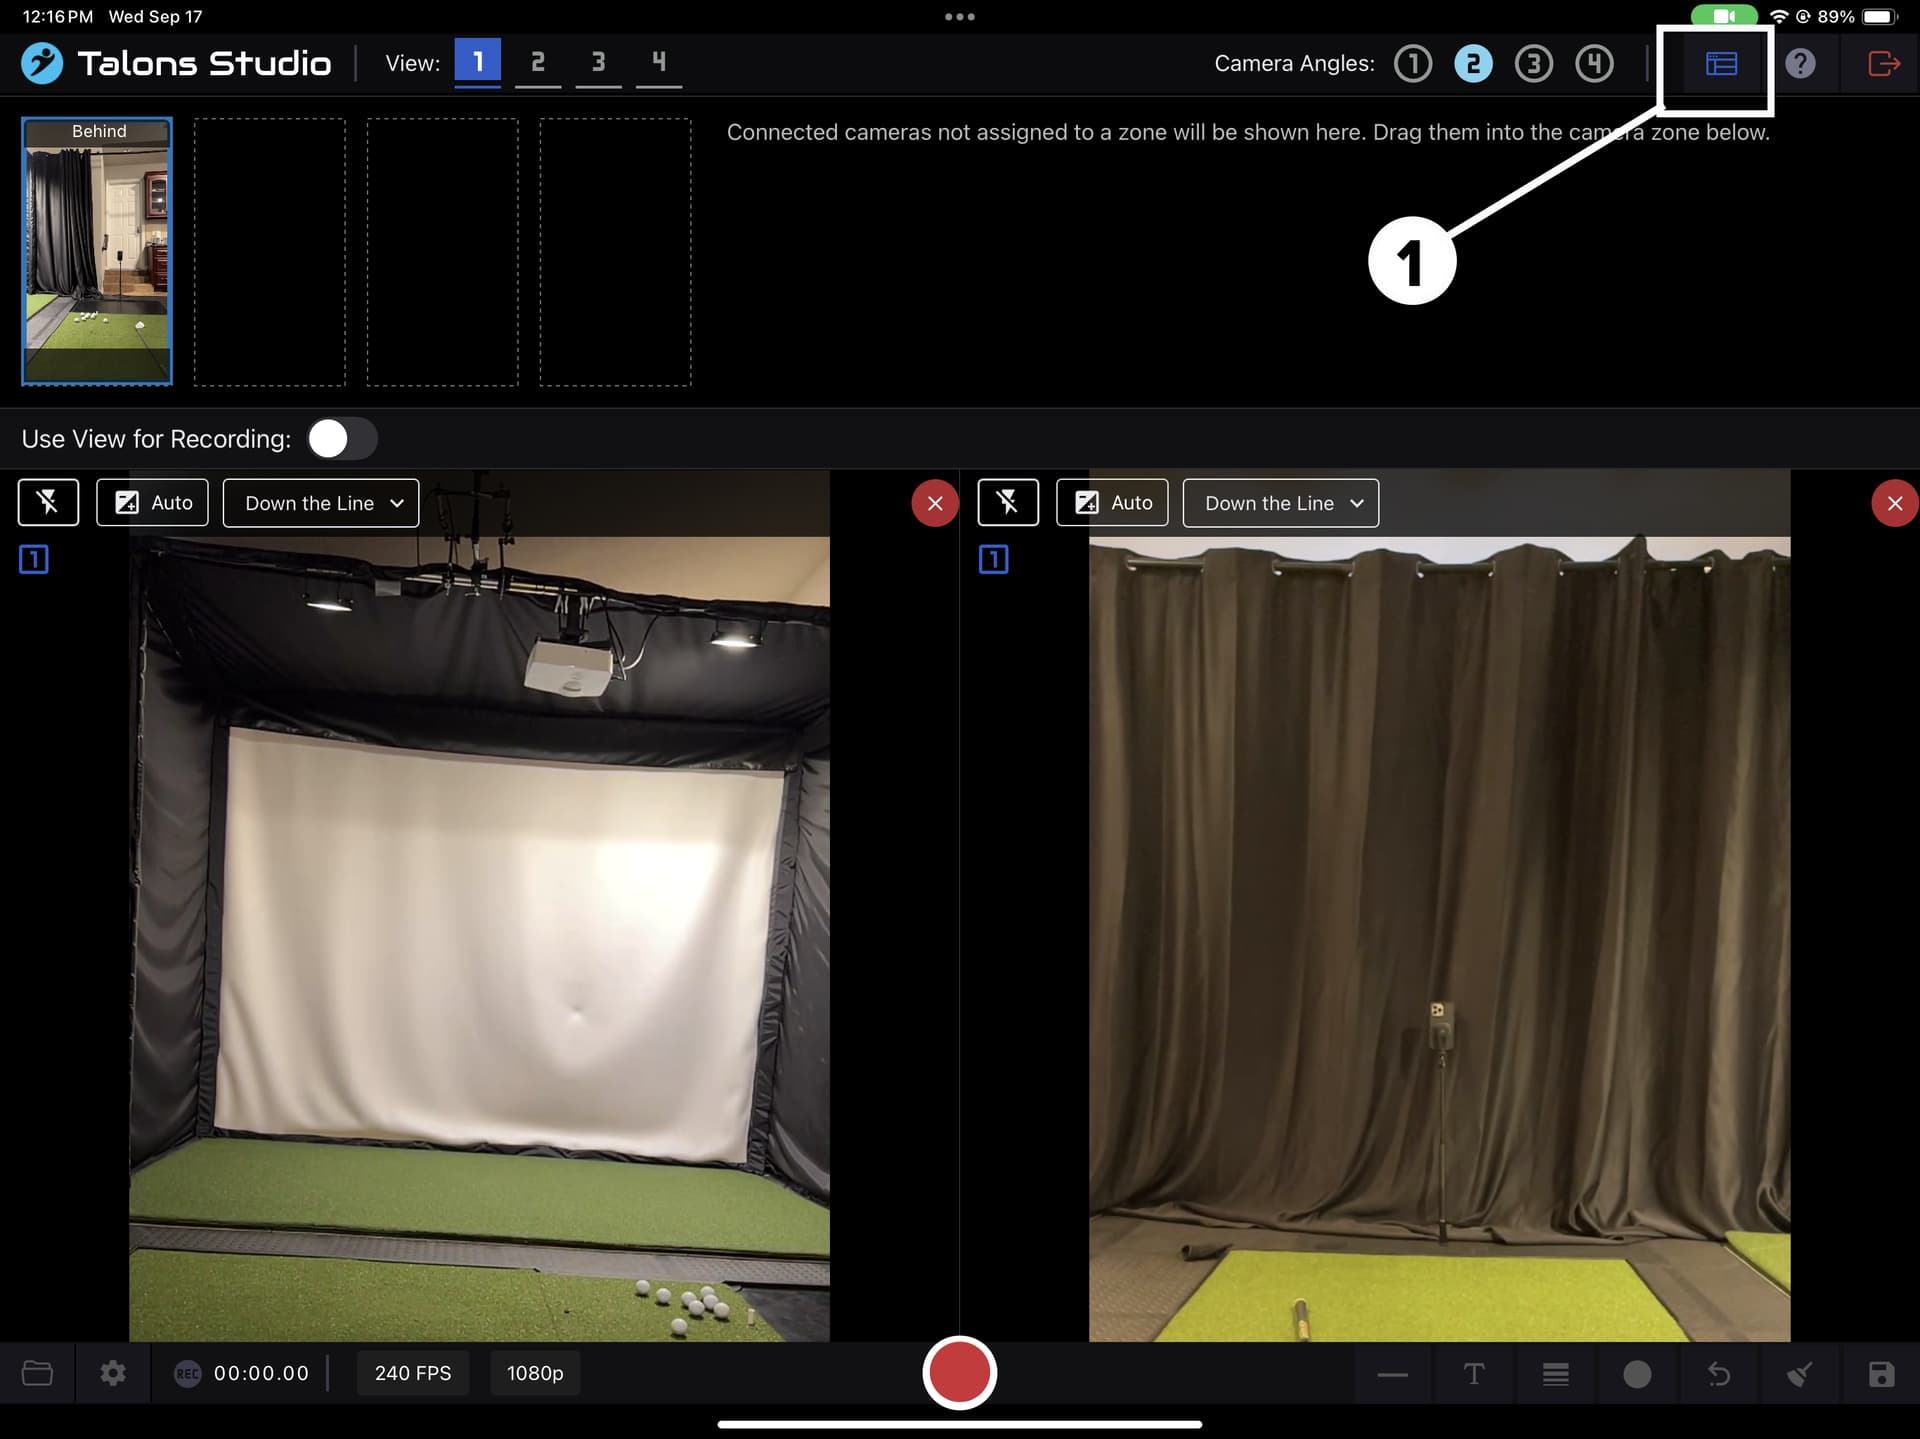Select the Behind camera thumbnail

97,252
